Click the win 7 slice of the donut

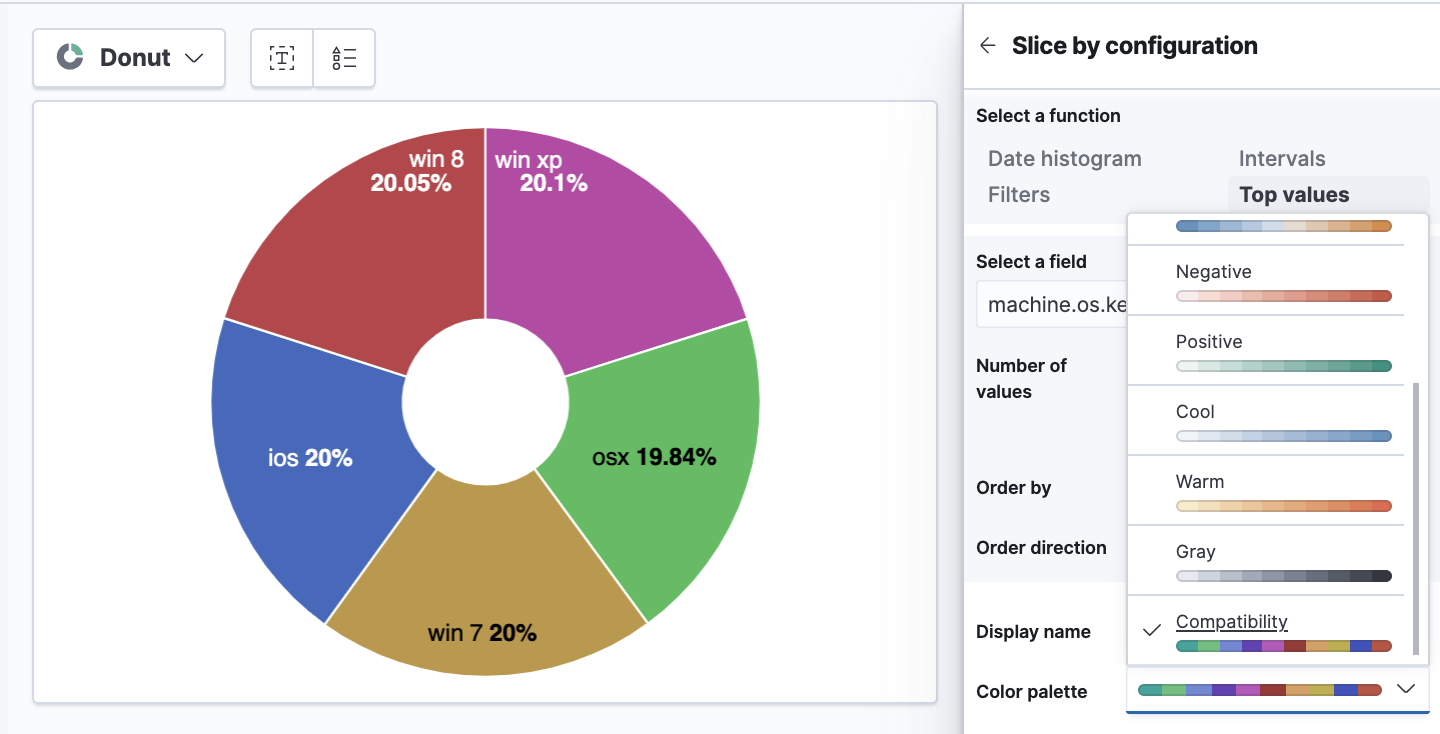[485, 600]
